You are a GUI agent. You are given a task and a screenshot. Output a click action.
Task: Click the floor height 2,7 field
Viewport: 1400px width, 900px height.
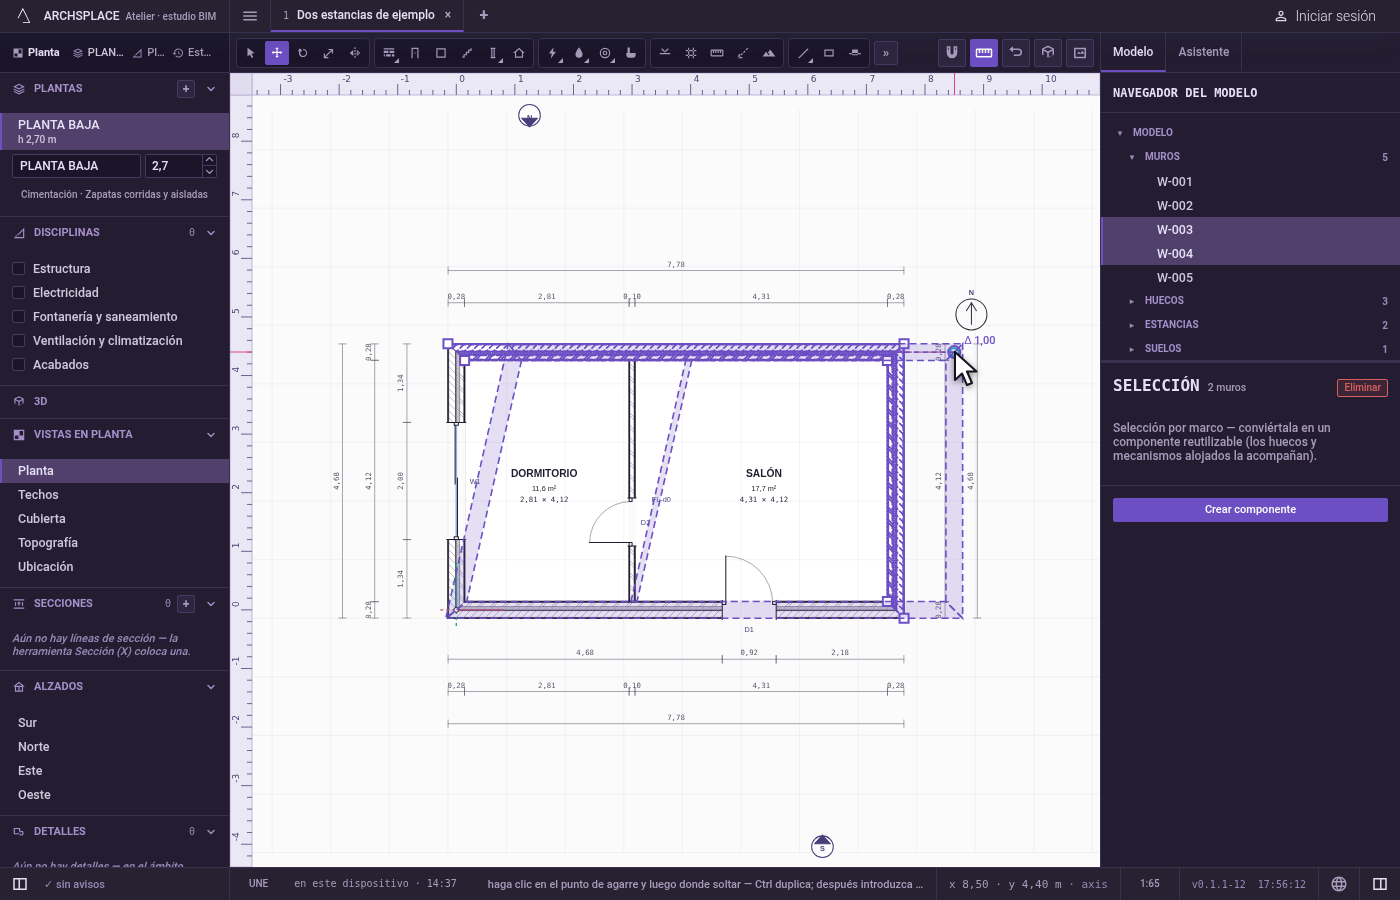pos(174,166)
